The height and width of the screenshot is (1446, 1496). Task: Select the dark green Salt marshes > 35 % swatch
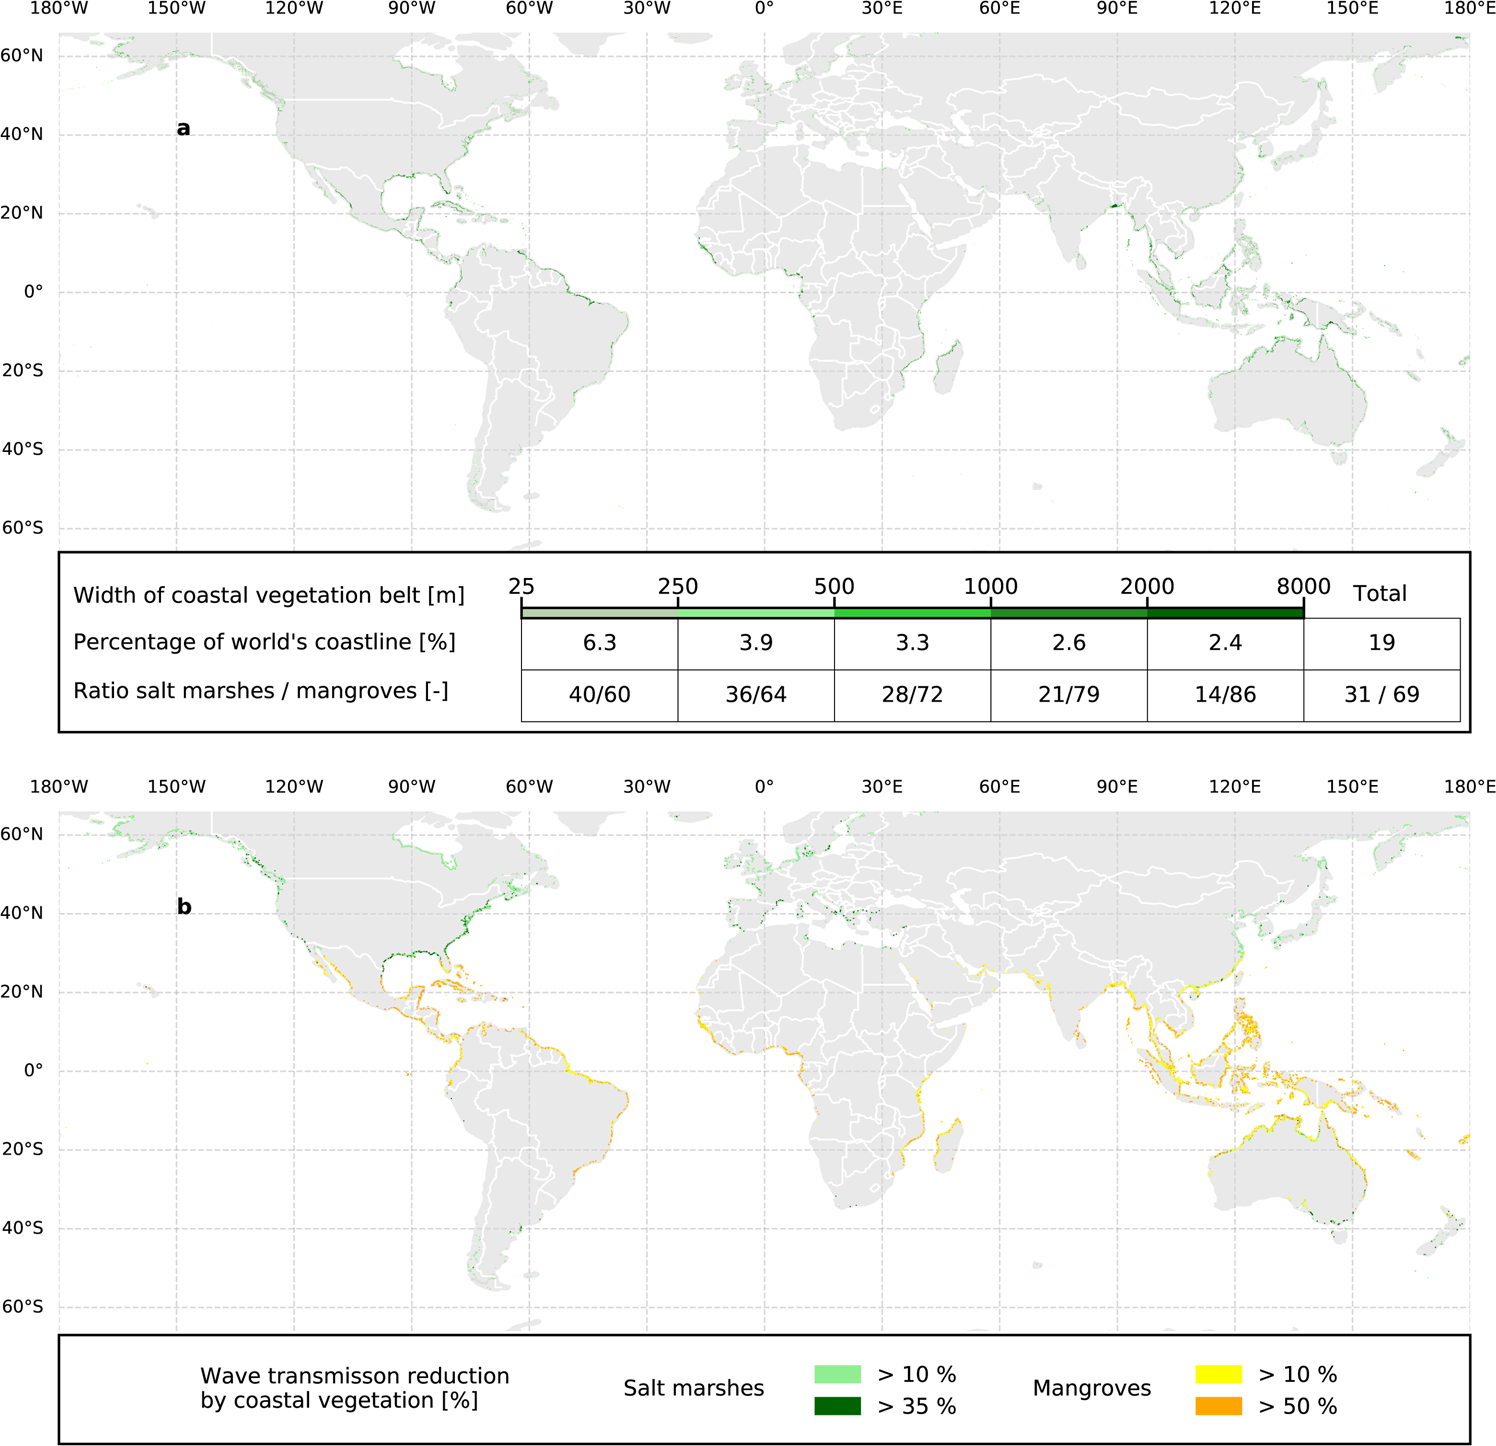[x=838, y=1404]
